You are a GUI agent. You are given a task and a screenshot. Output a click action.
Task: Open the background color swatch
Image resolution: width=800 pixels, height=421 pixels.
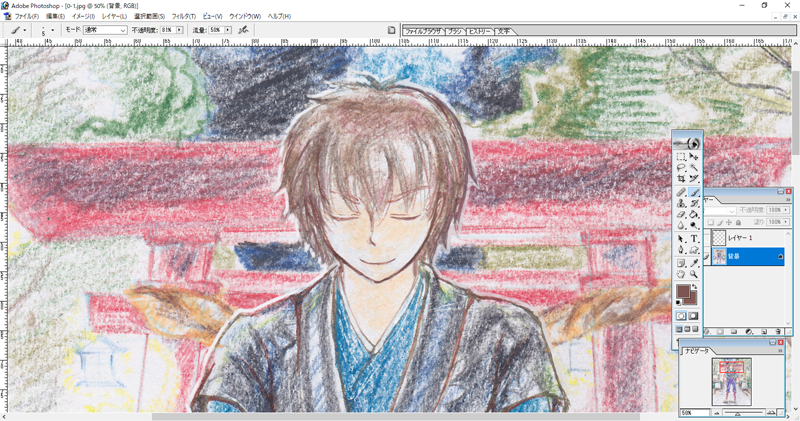coord(693,300)
